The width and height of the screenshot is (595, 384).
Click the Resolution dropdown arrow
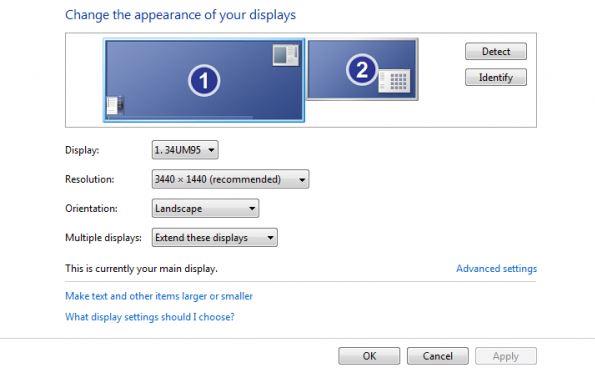pyautogui.click(x=302, y=179)
